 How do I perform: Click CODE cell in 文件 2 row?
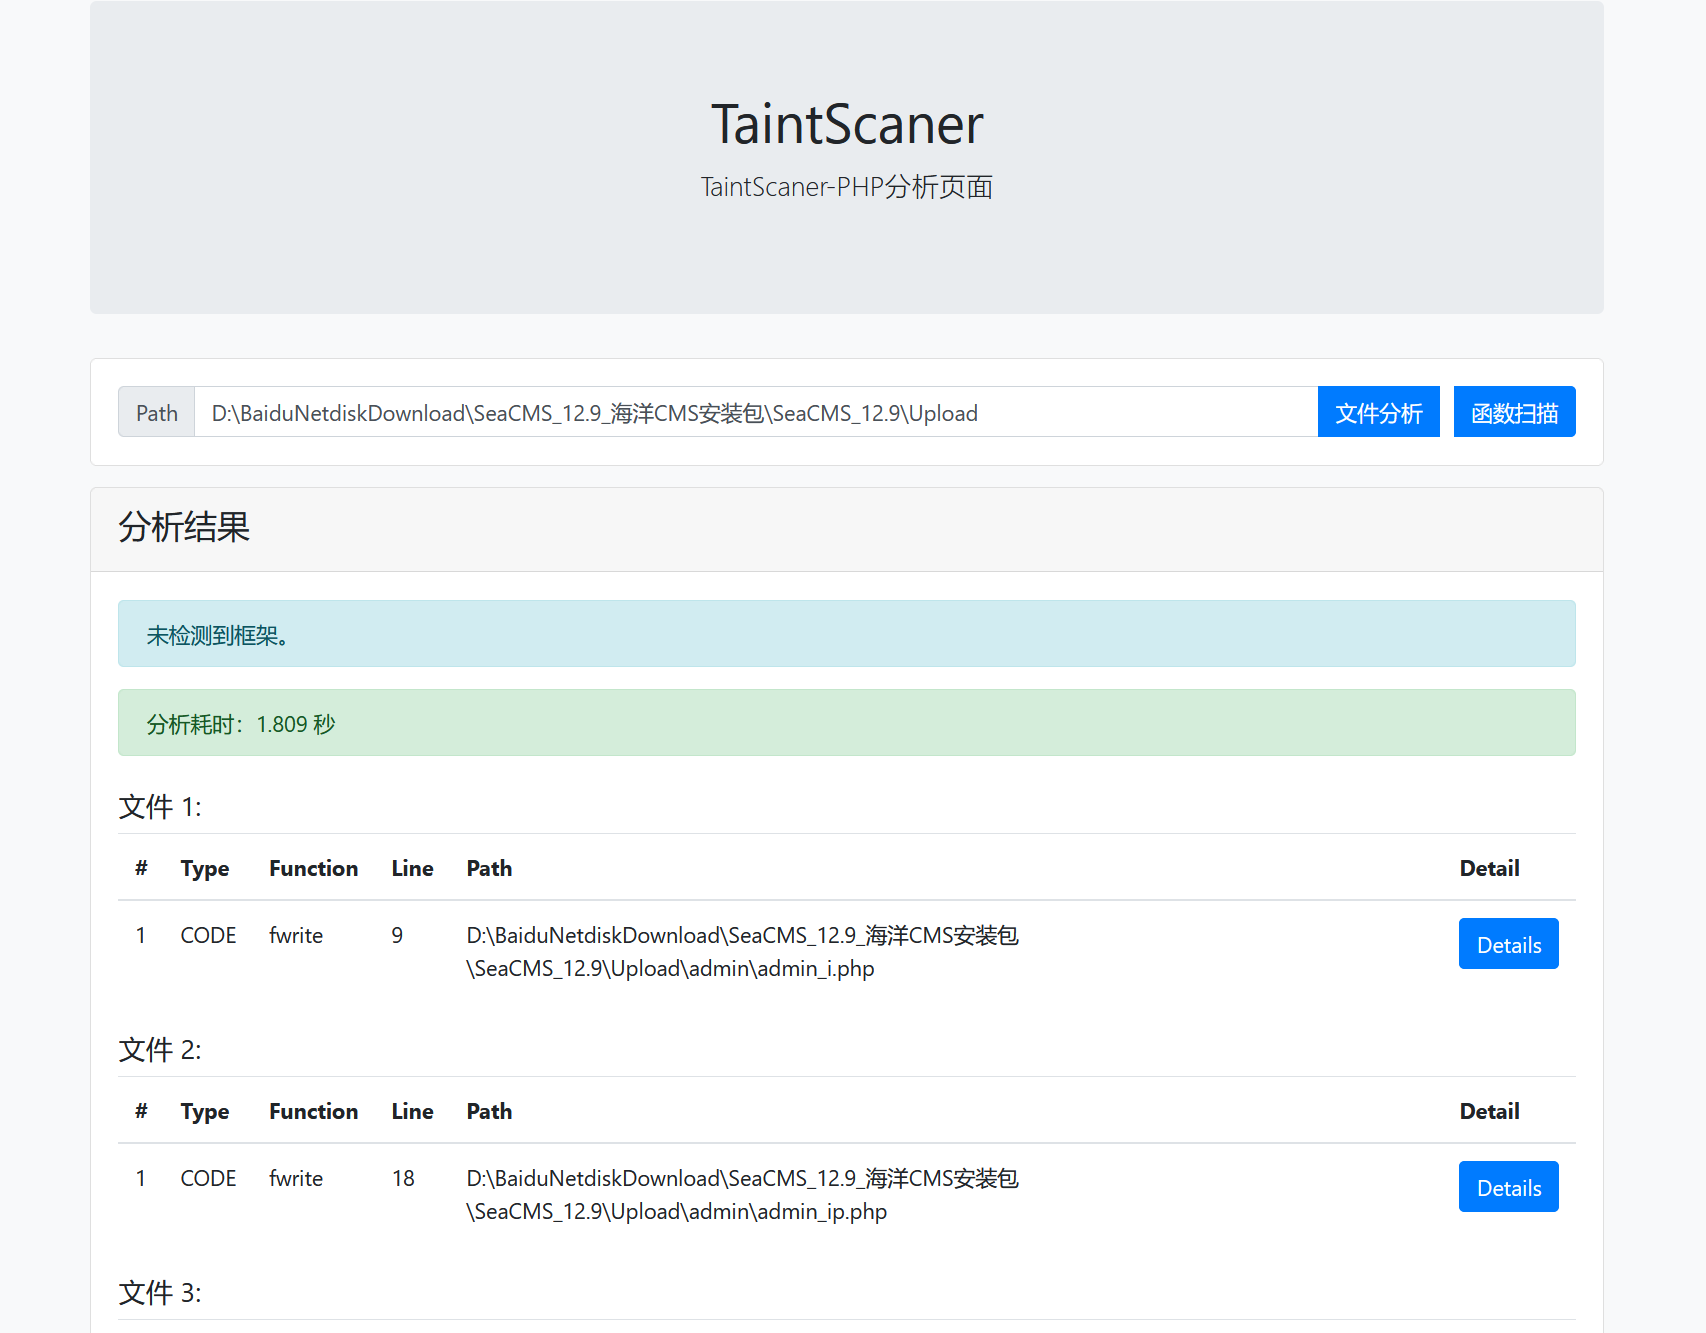pos(208,1178)
